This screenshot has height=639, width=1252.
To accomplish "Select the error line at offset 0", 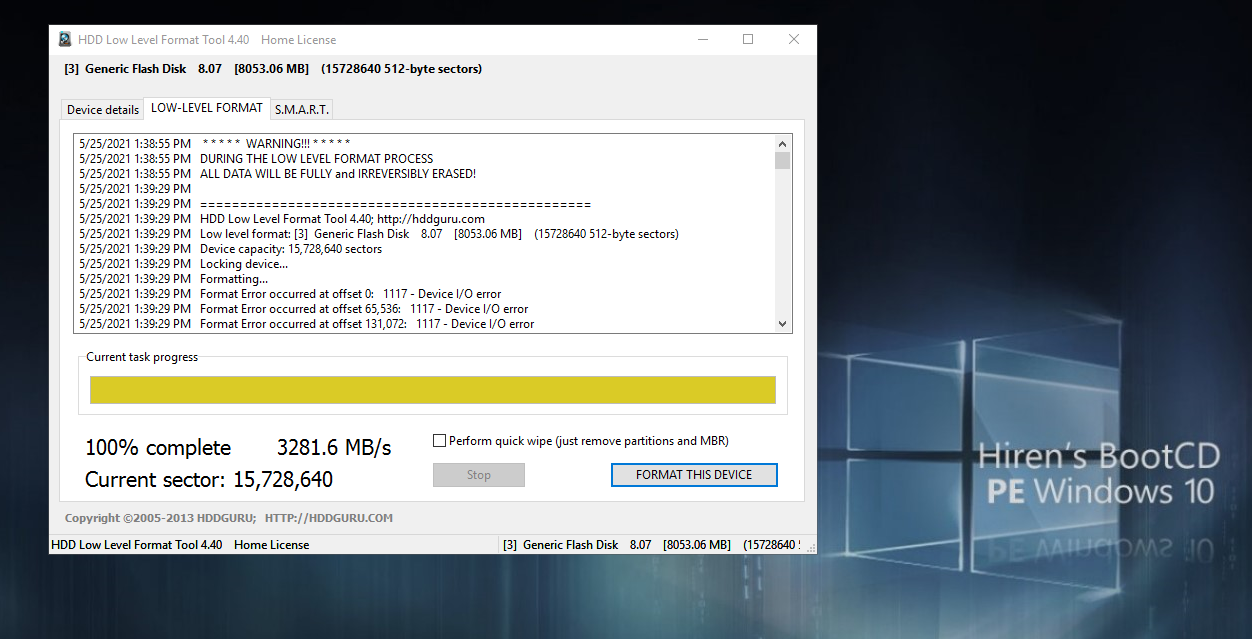I will (290, 294).
